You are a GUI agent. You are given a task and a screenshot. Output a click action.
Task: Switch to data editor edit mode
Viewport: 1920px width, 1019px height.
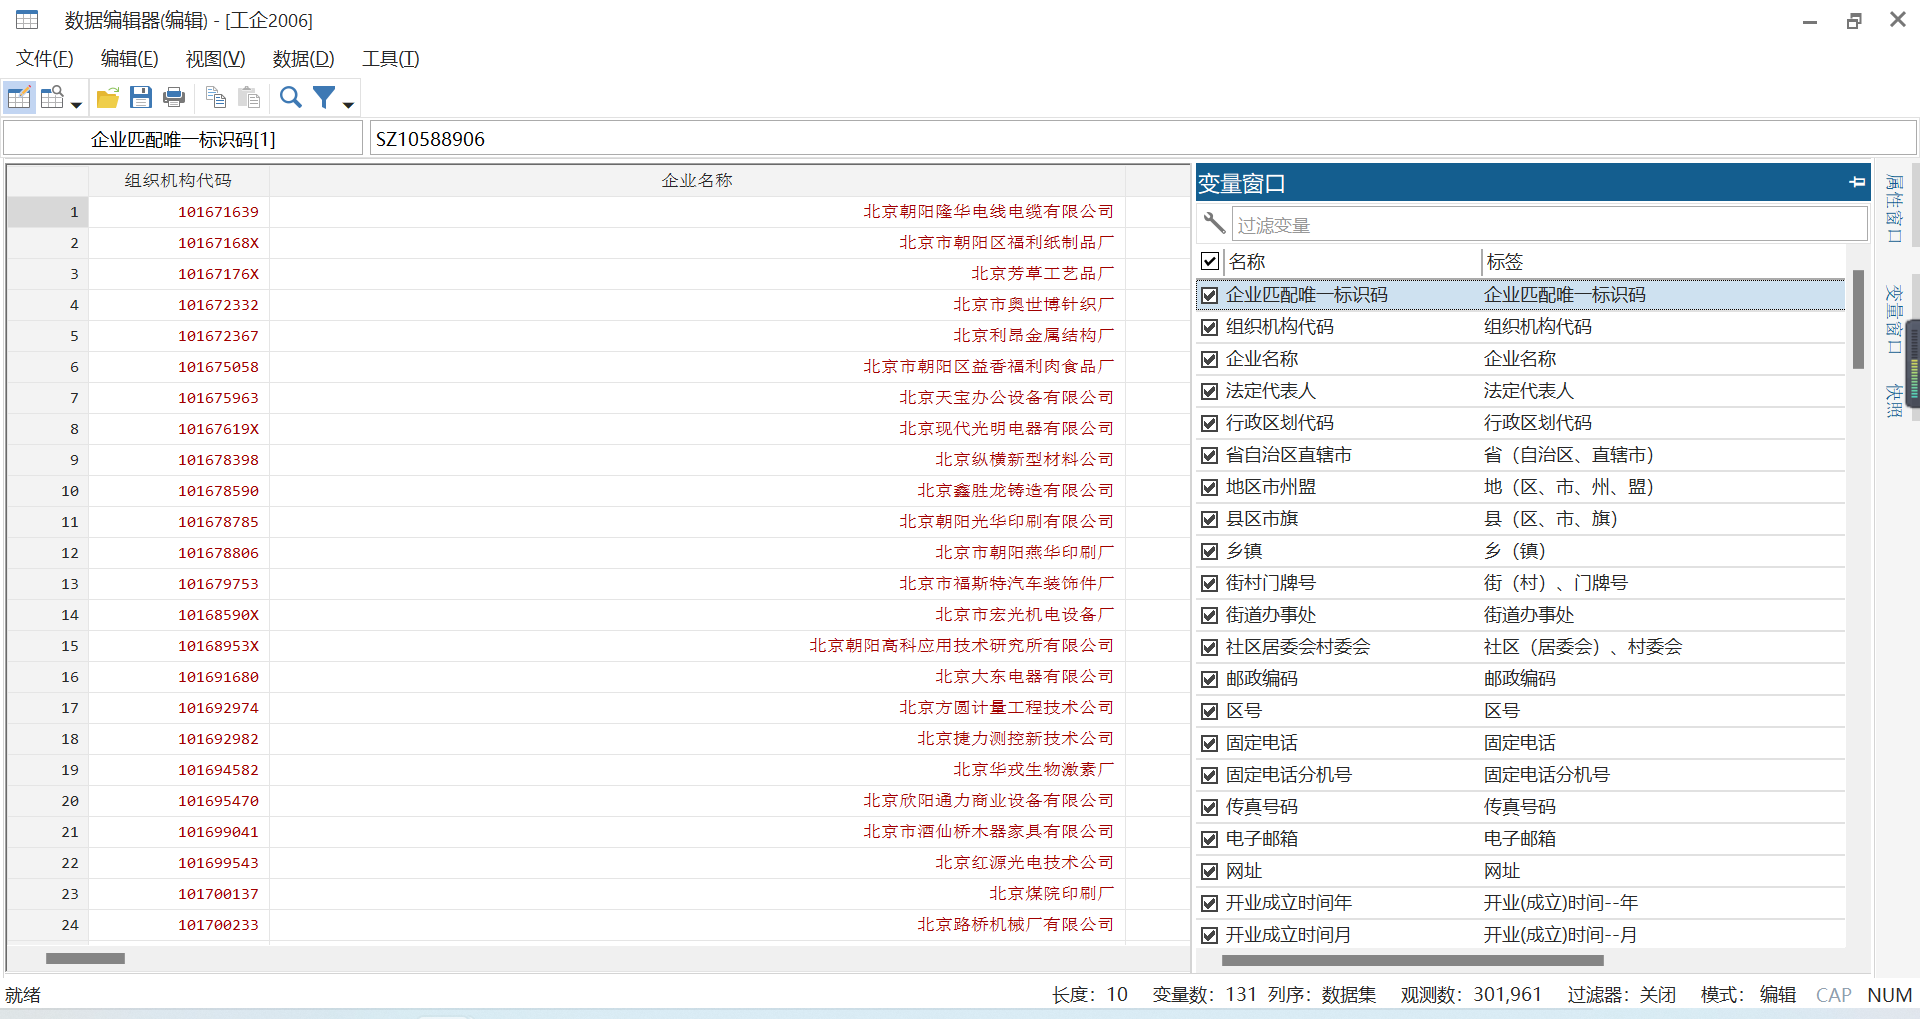pos(19,97)
